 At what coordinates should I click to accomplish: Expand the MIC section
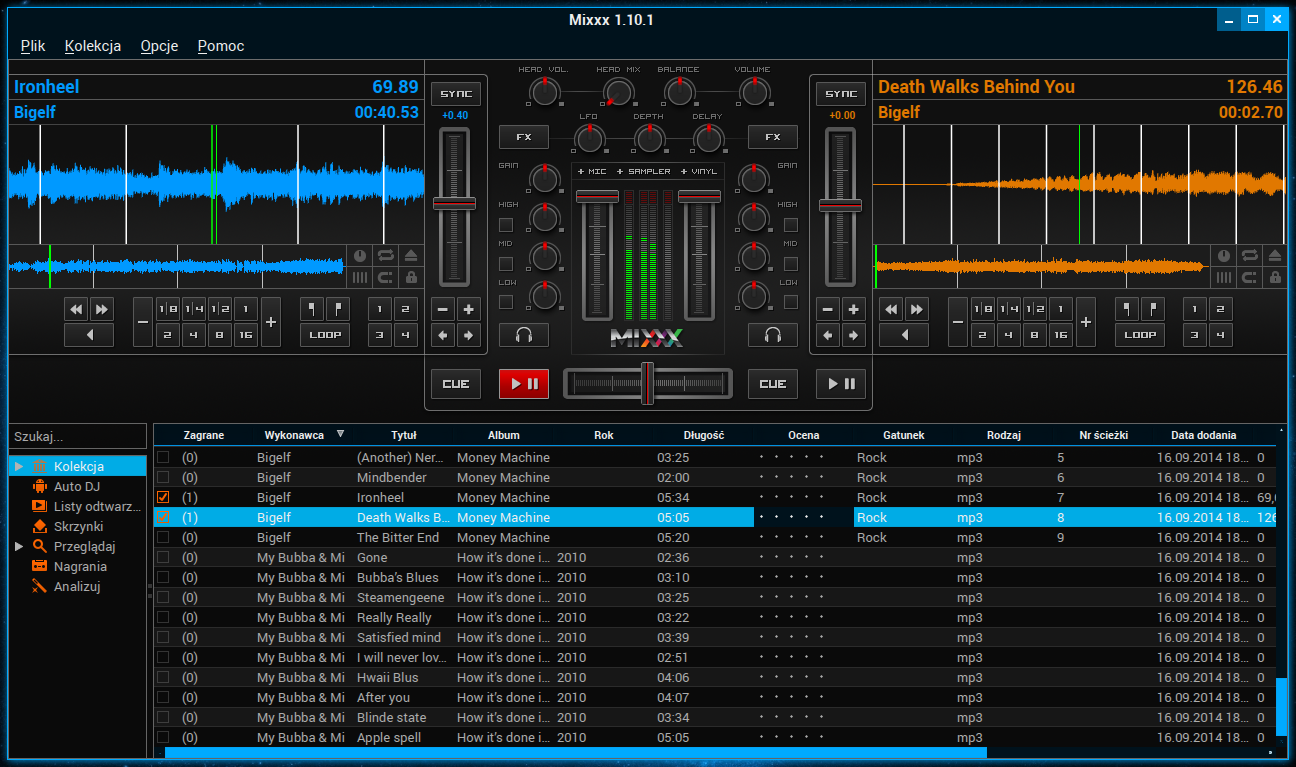coord(593,172)
